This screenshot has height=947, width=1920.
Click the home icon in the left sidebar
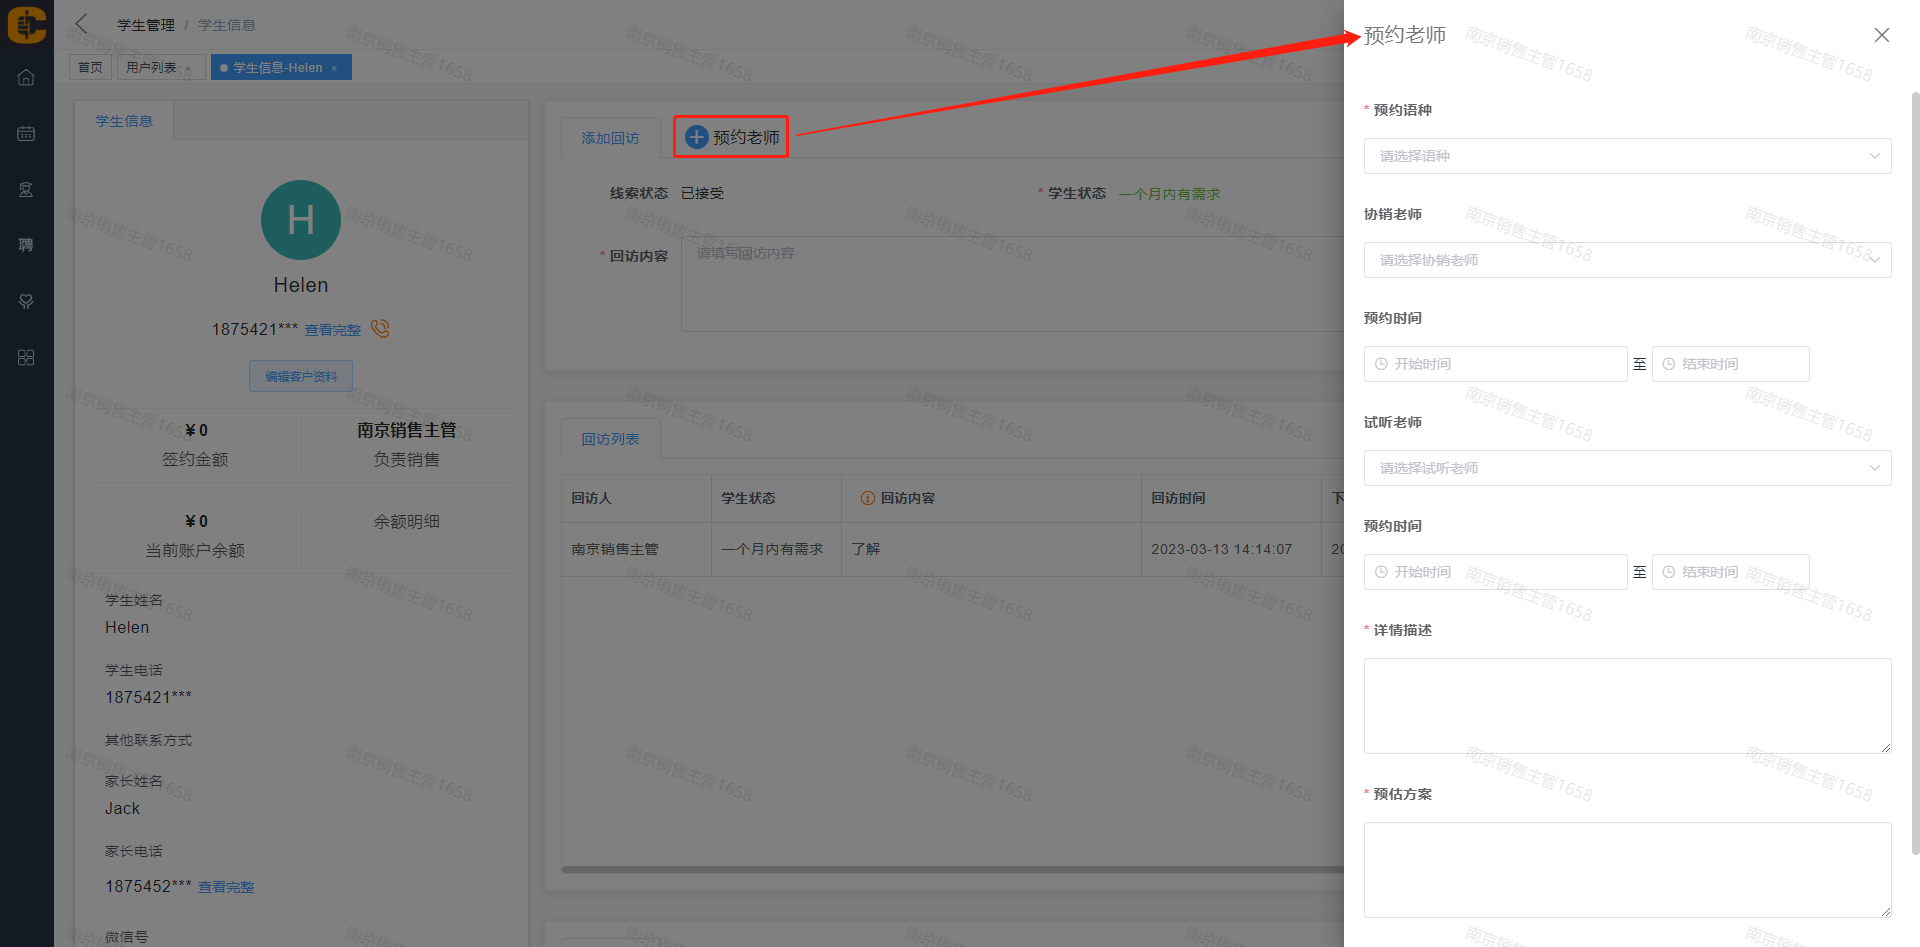[x=26, y=78]
